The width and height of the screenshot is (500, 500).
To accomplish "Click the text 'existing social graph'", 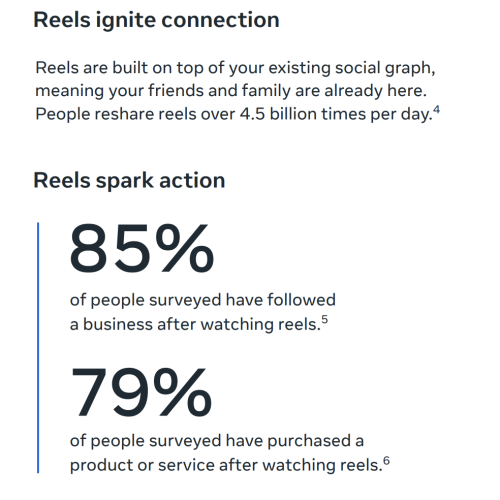I will click(x=352, y=69).
